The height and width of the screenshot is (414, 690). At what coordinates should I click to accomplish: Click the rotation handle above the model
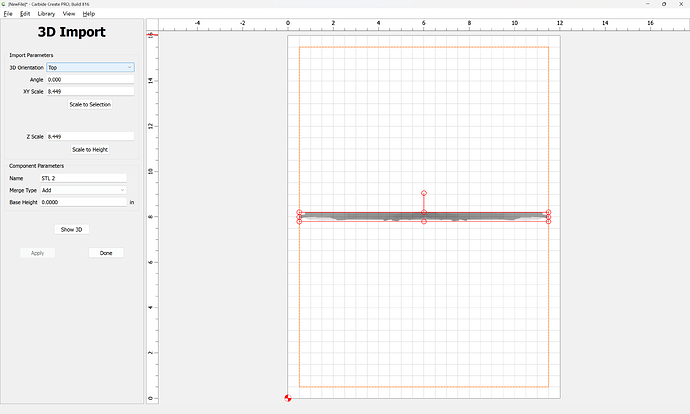pos(424,193)
